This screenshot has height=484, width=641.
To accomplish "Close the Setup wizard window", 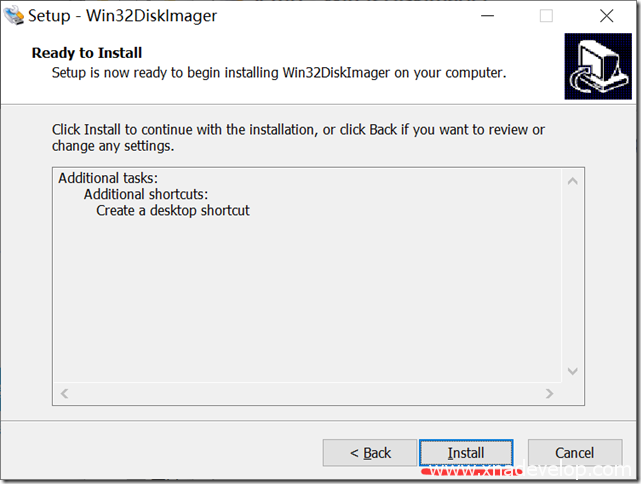I will coord(606,16).
